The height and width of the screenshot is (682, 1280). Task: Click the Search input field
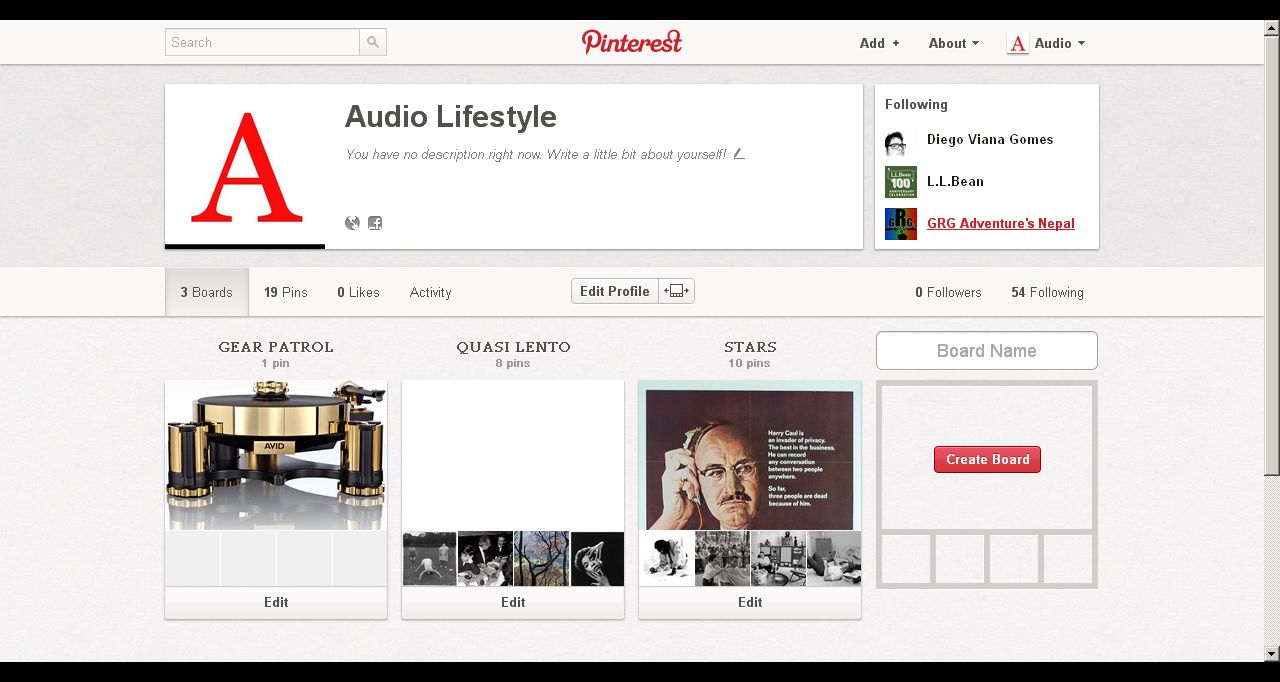[262, 42]
